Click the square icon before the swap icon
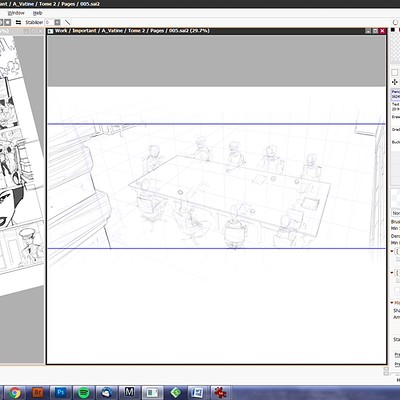This screenshot has width=400, height=400. point(8,22)
